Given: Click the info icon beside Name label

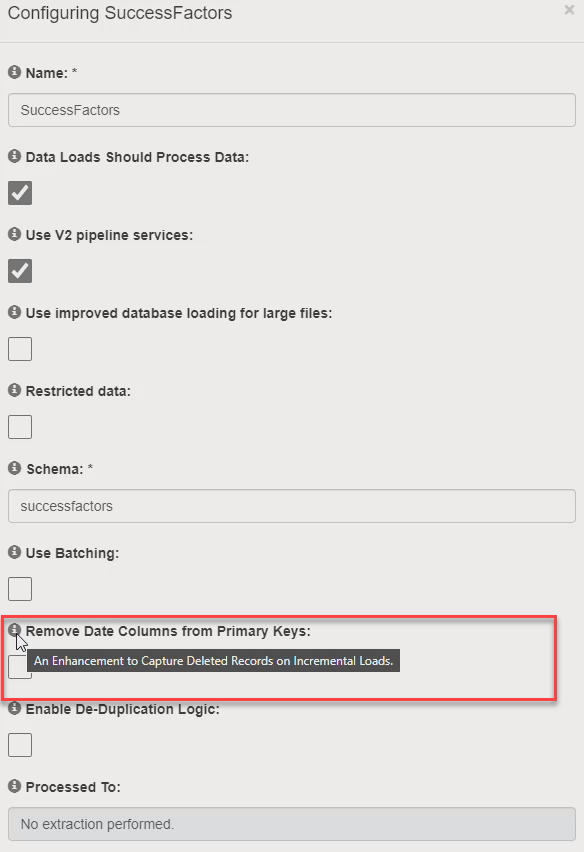Looking at the screenshot, I should [x=15, y=72].
